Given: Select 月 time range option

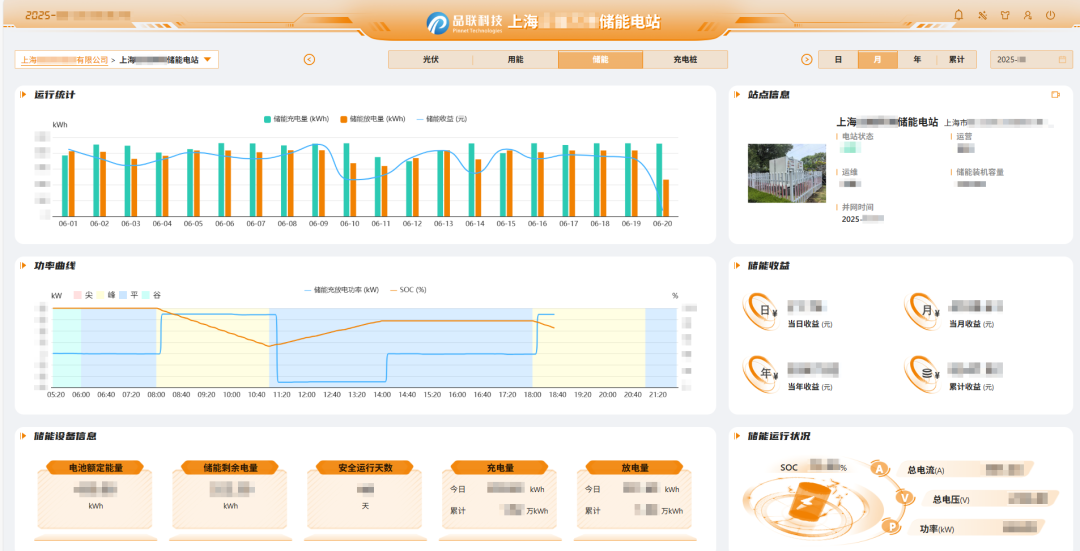Looking at the screenshot, I should pyautogui.click(x=878, y=60).
